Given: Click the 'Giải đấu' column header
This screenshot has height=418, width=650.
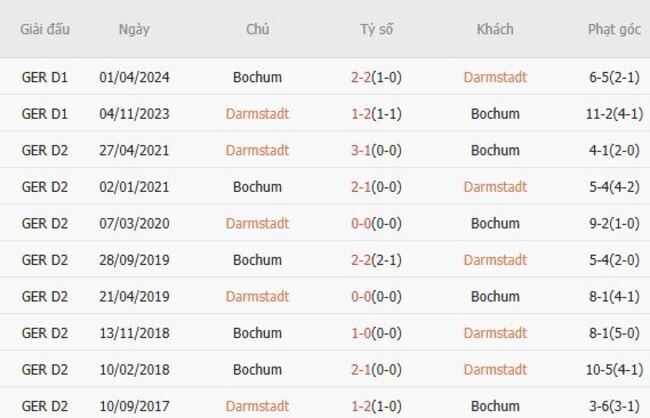Looking at the screenshot, I should point(45,29).
